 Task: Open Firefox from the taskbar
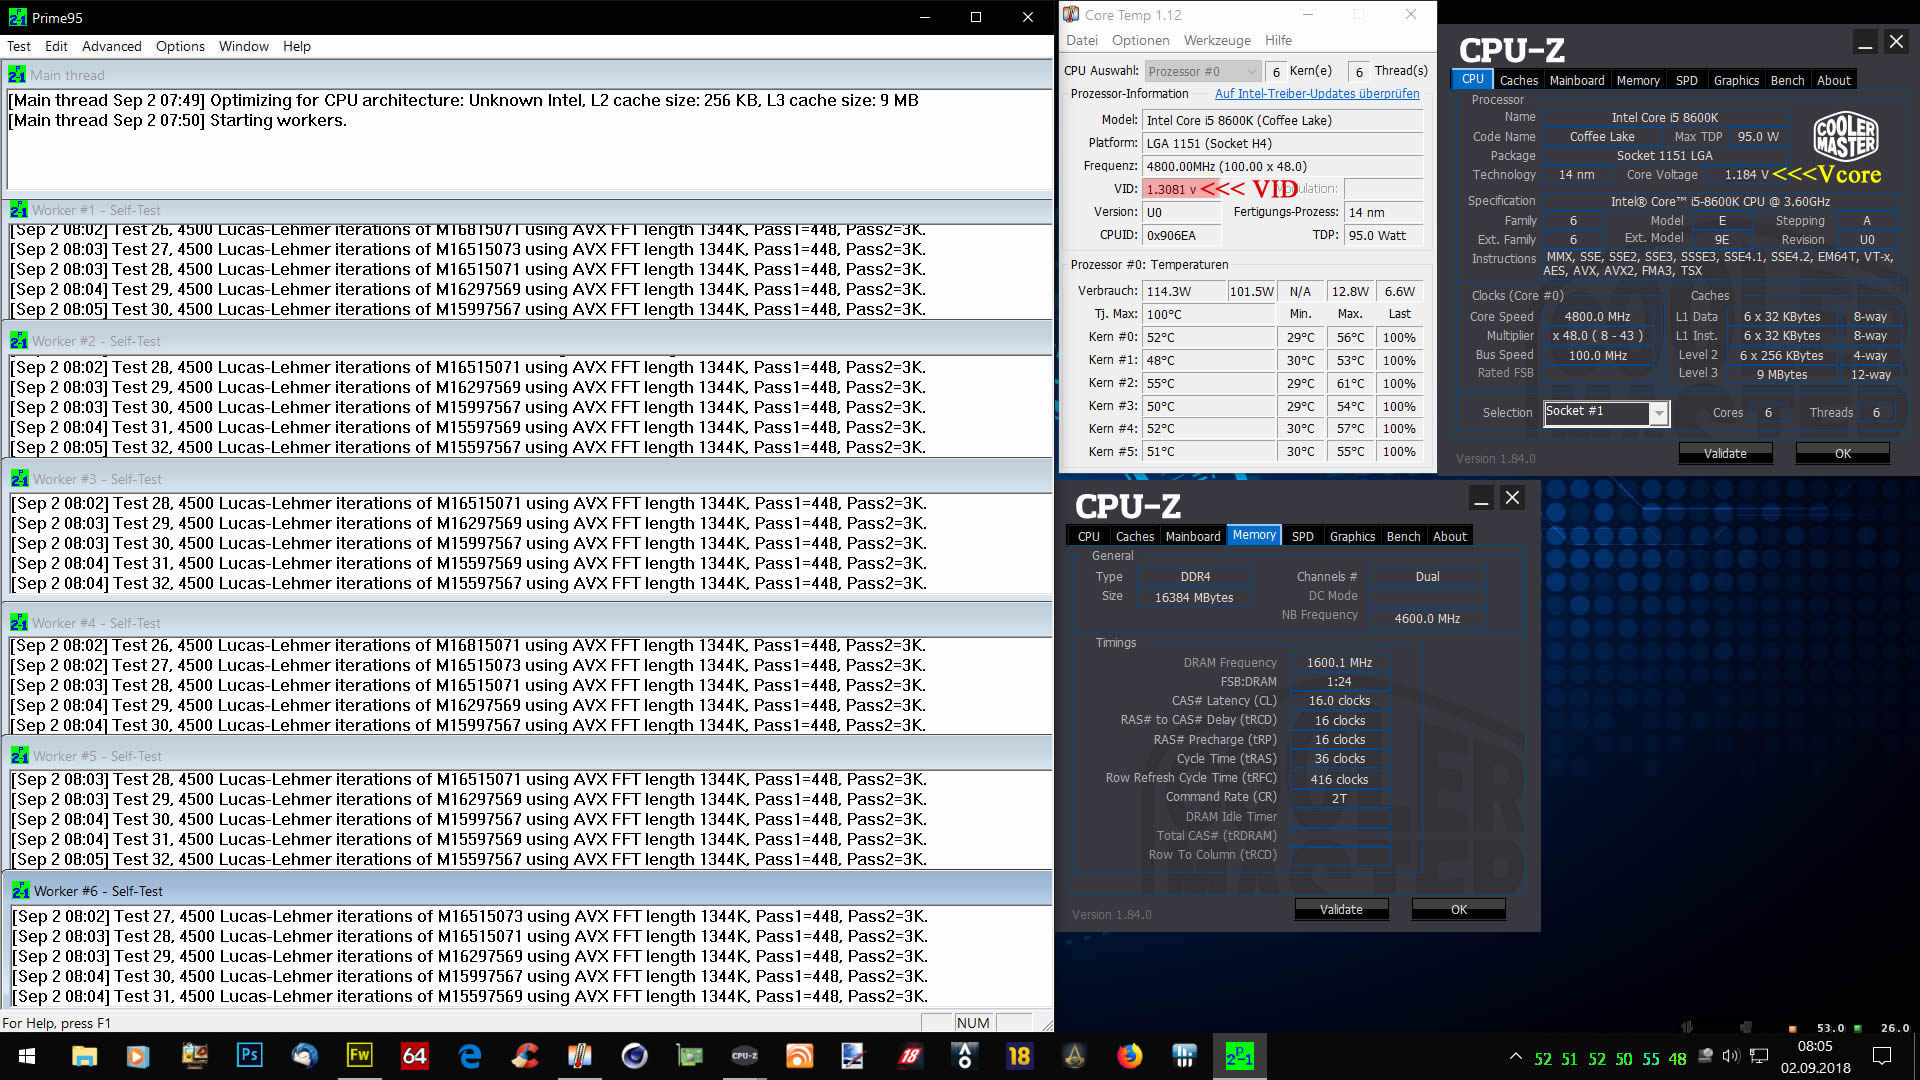[1129, 1056]
